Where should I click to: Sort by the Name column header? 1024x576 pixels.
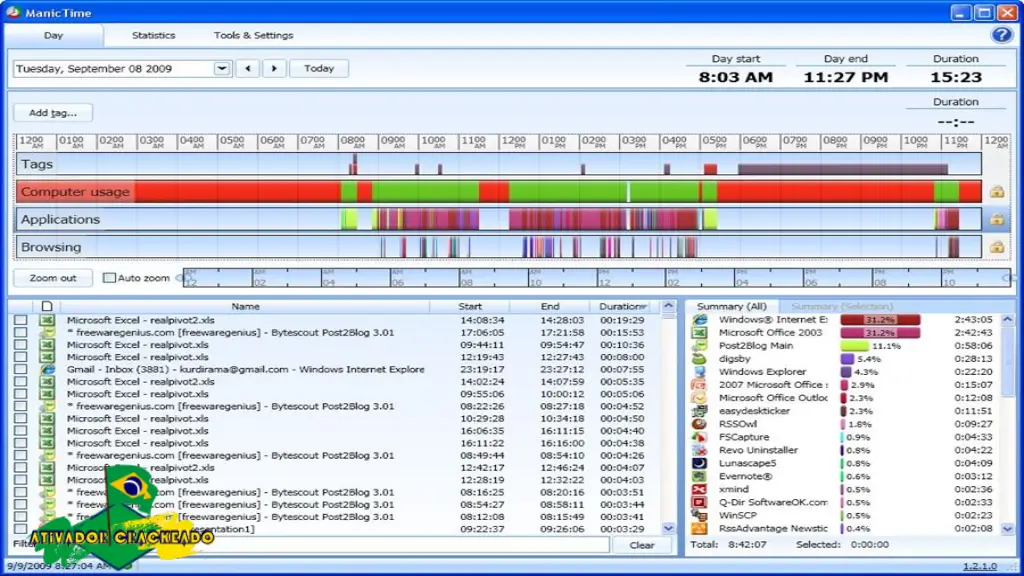click(245, 306)
